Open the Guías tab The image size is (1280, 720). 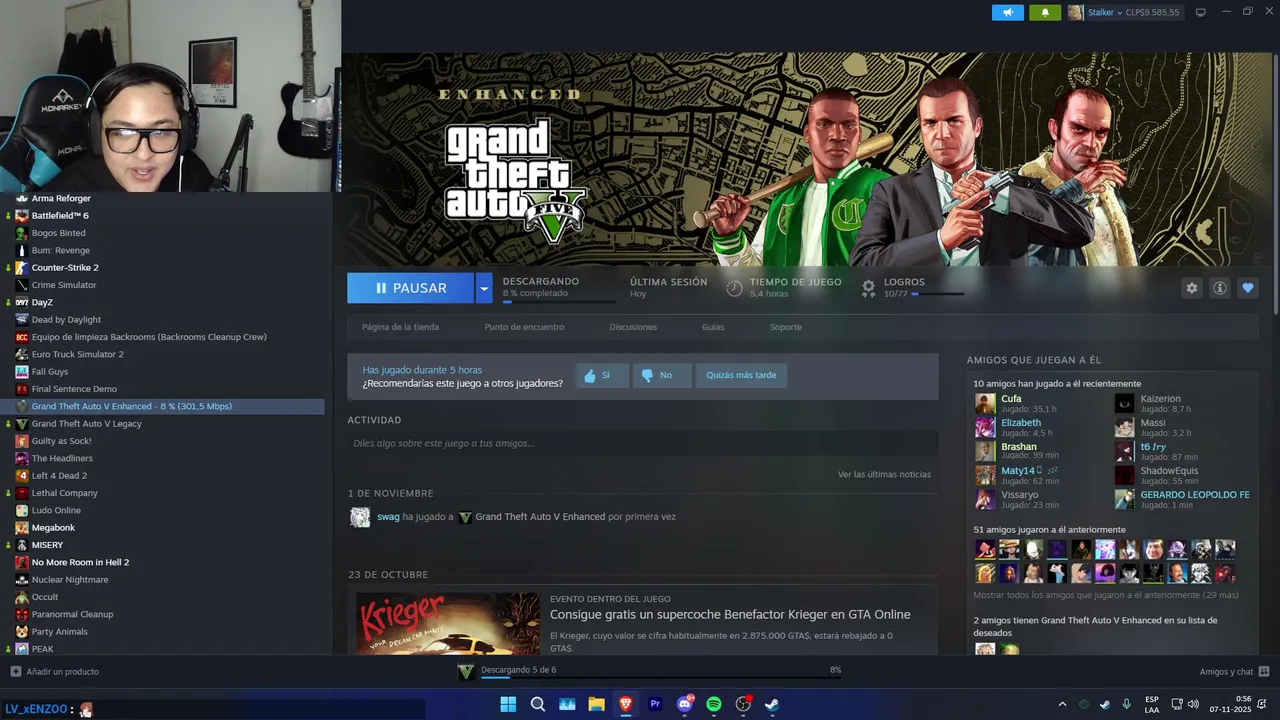tap(713, 327)
